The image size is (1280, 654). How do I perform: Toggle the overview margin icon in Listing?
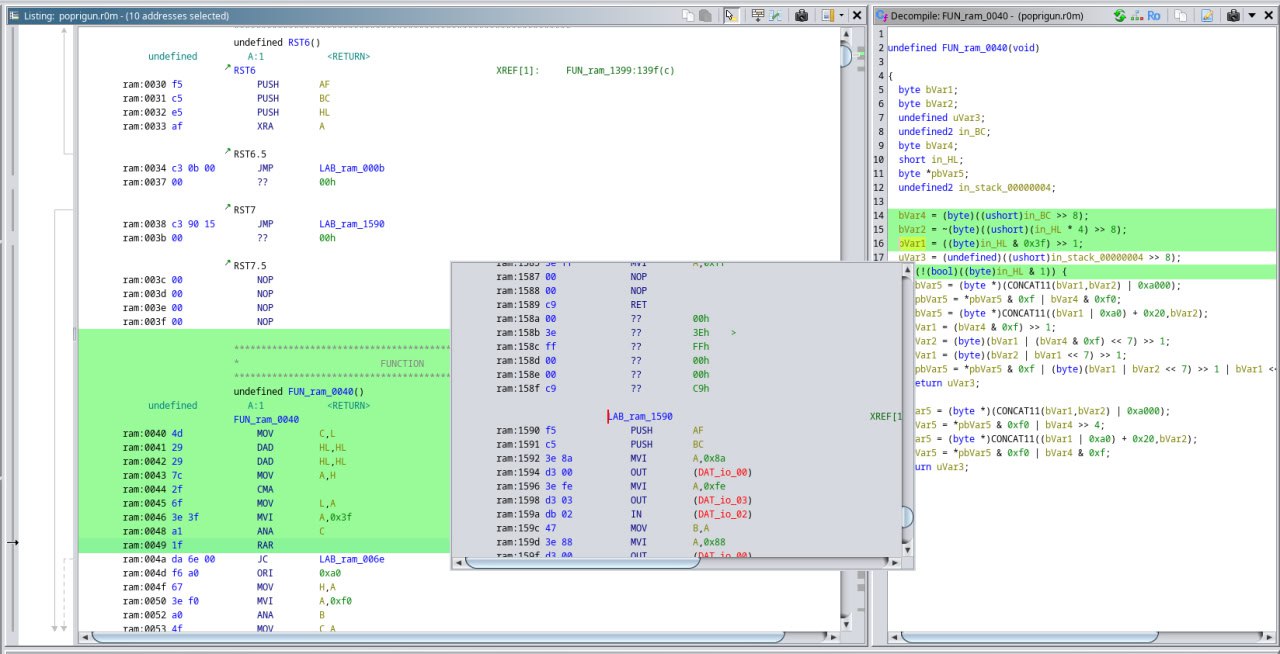click(x=827, y=16)
